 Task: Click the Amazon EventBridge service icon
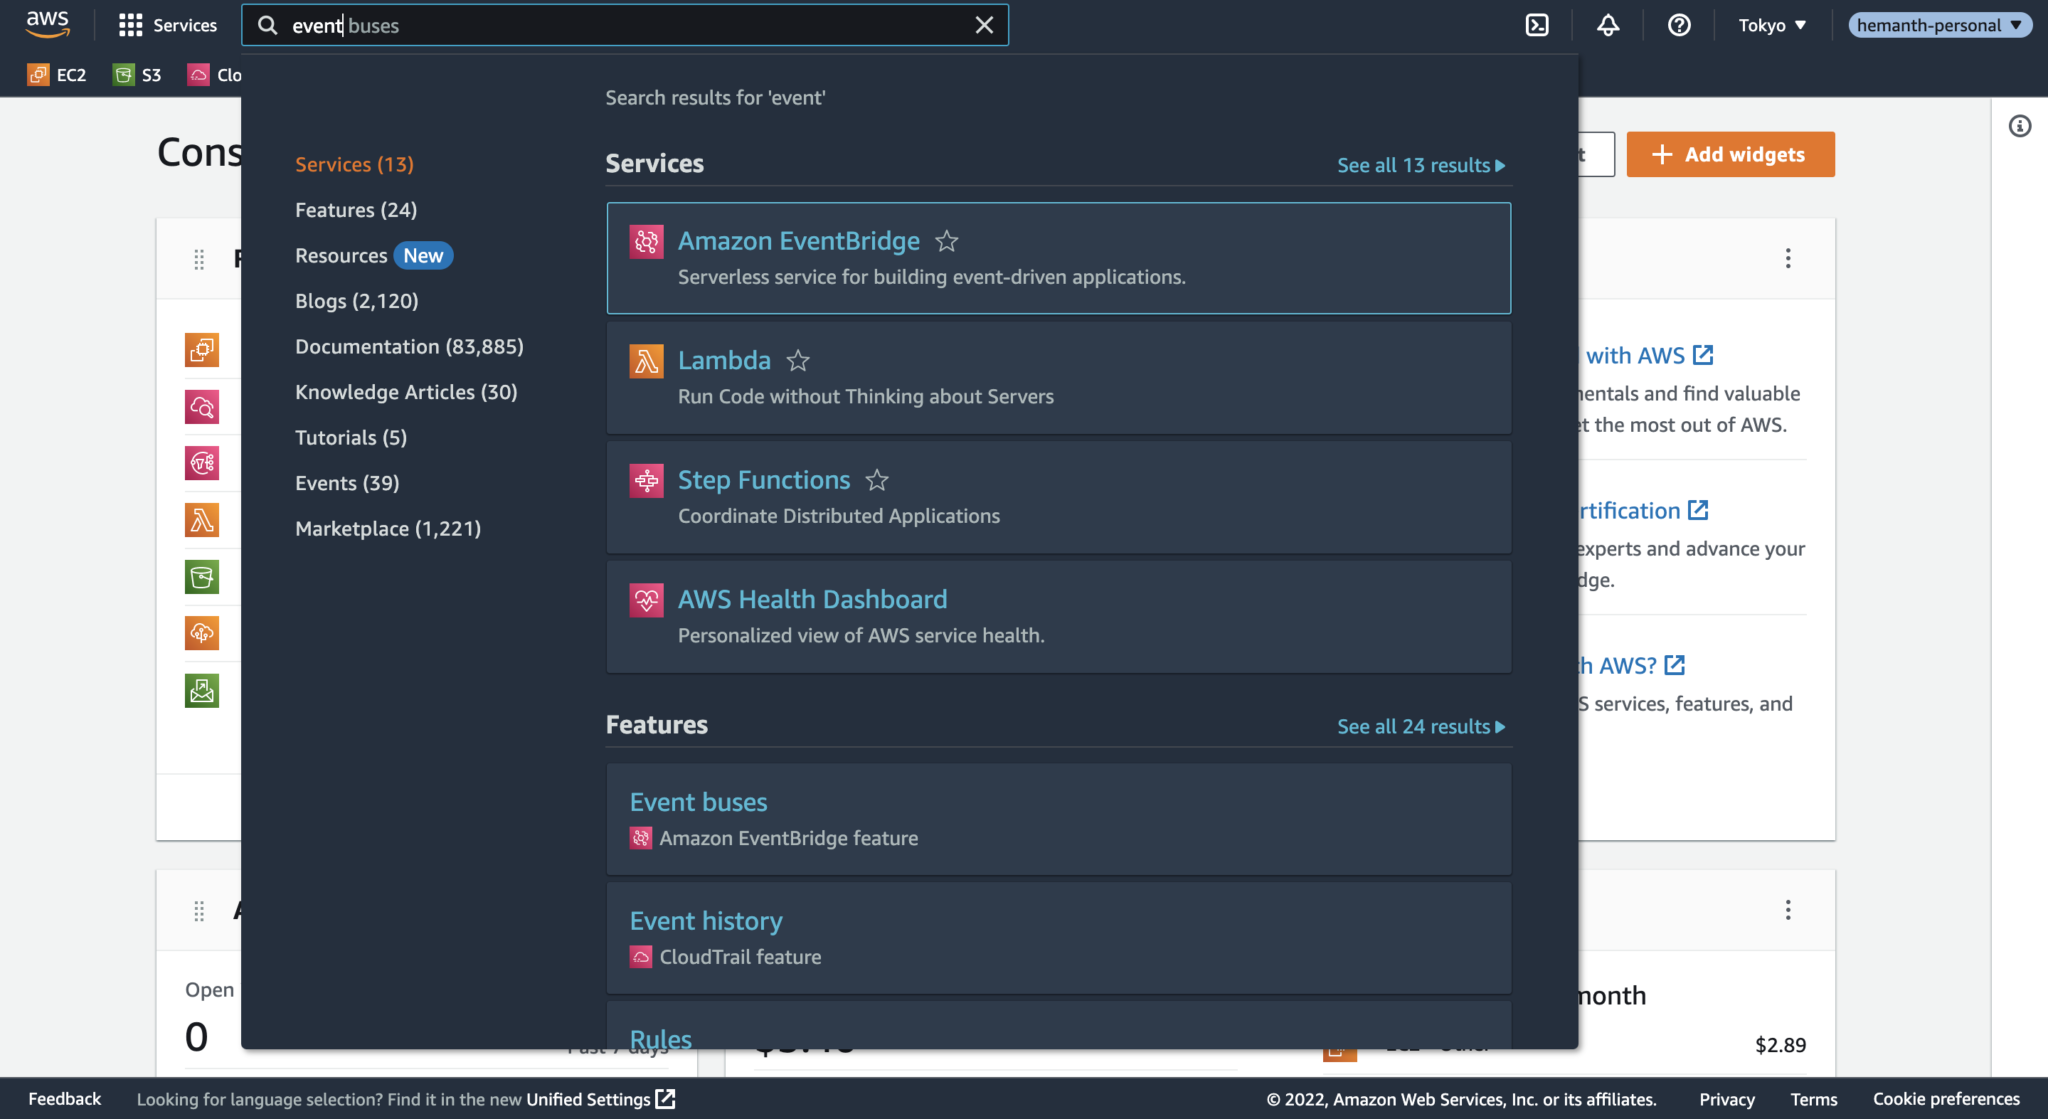pyautogui.click(x=646, y=240)
